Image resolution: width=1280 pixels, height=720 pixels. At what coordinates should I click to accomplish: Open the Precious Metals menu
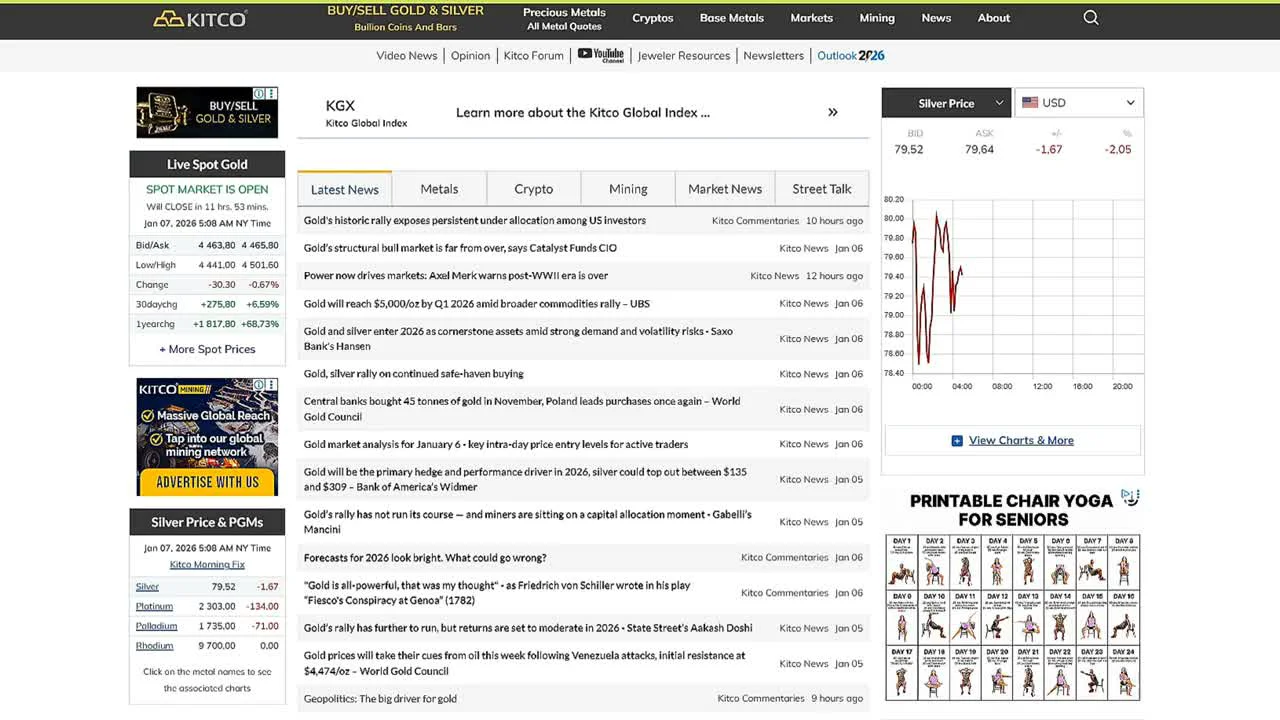pyautogui.click(x=564, y=18)
